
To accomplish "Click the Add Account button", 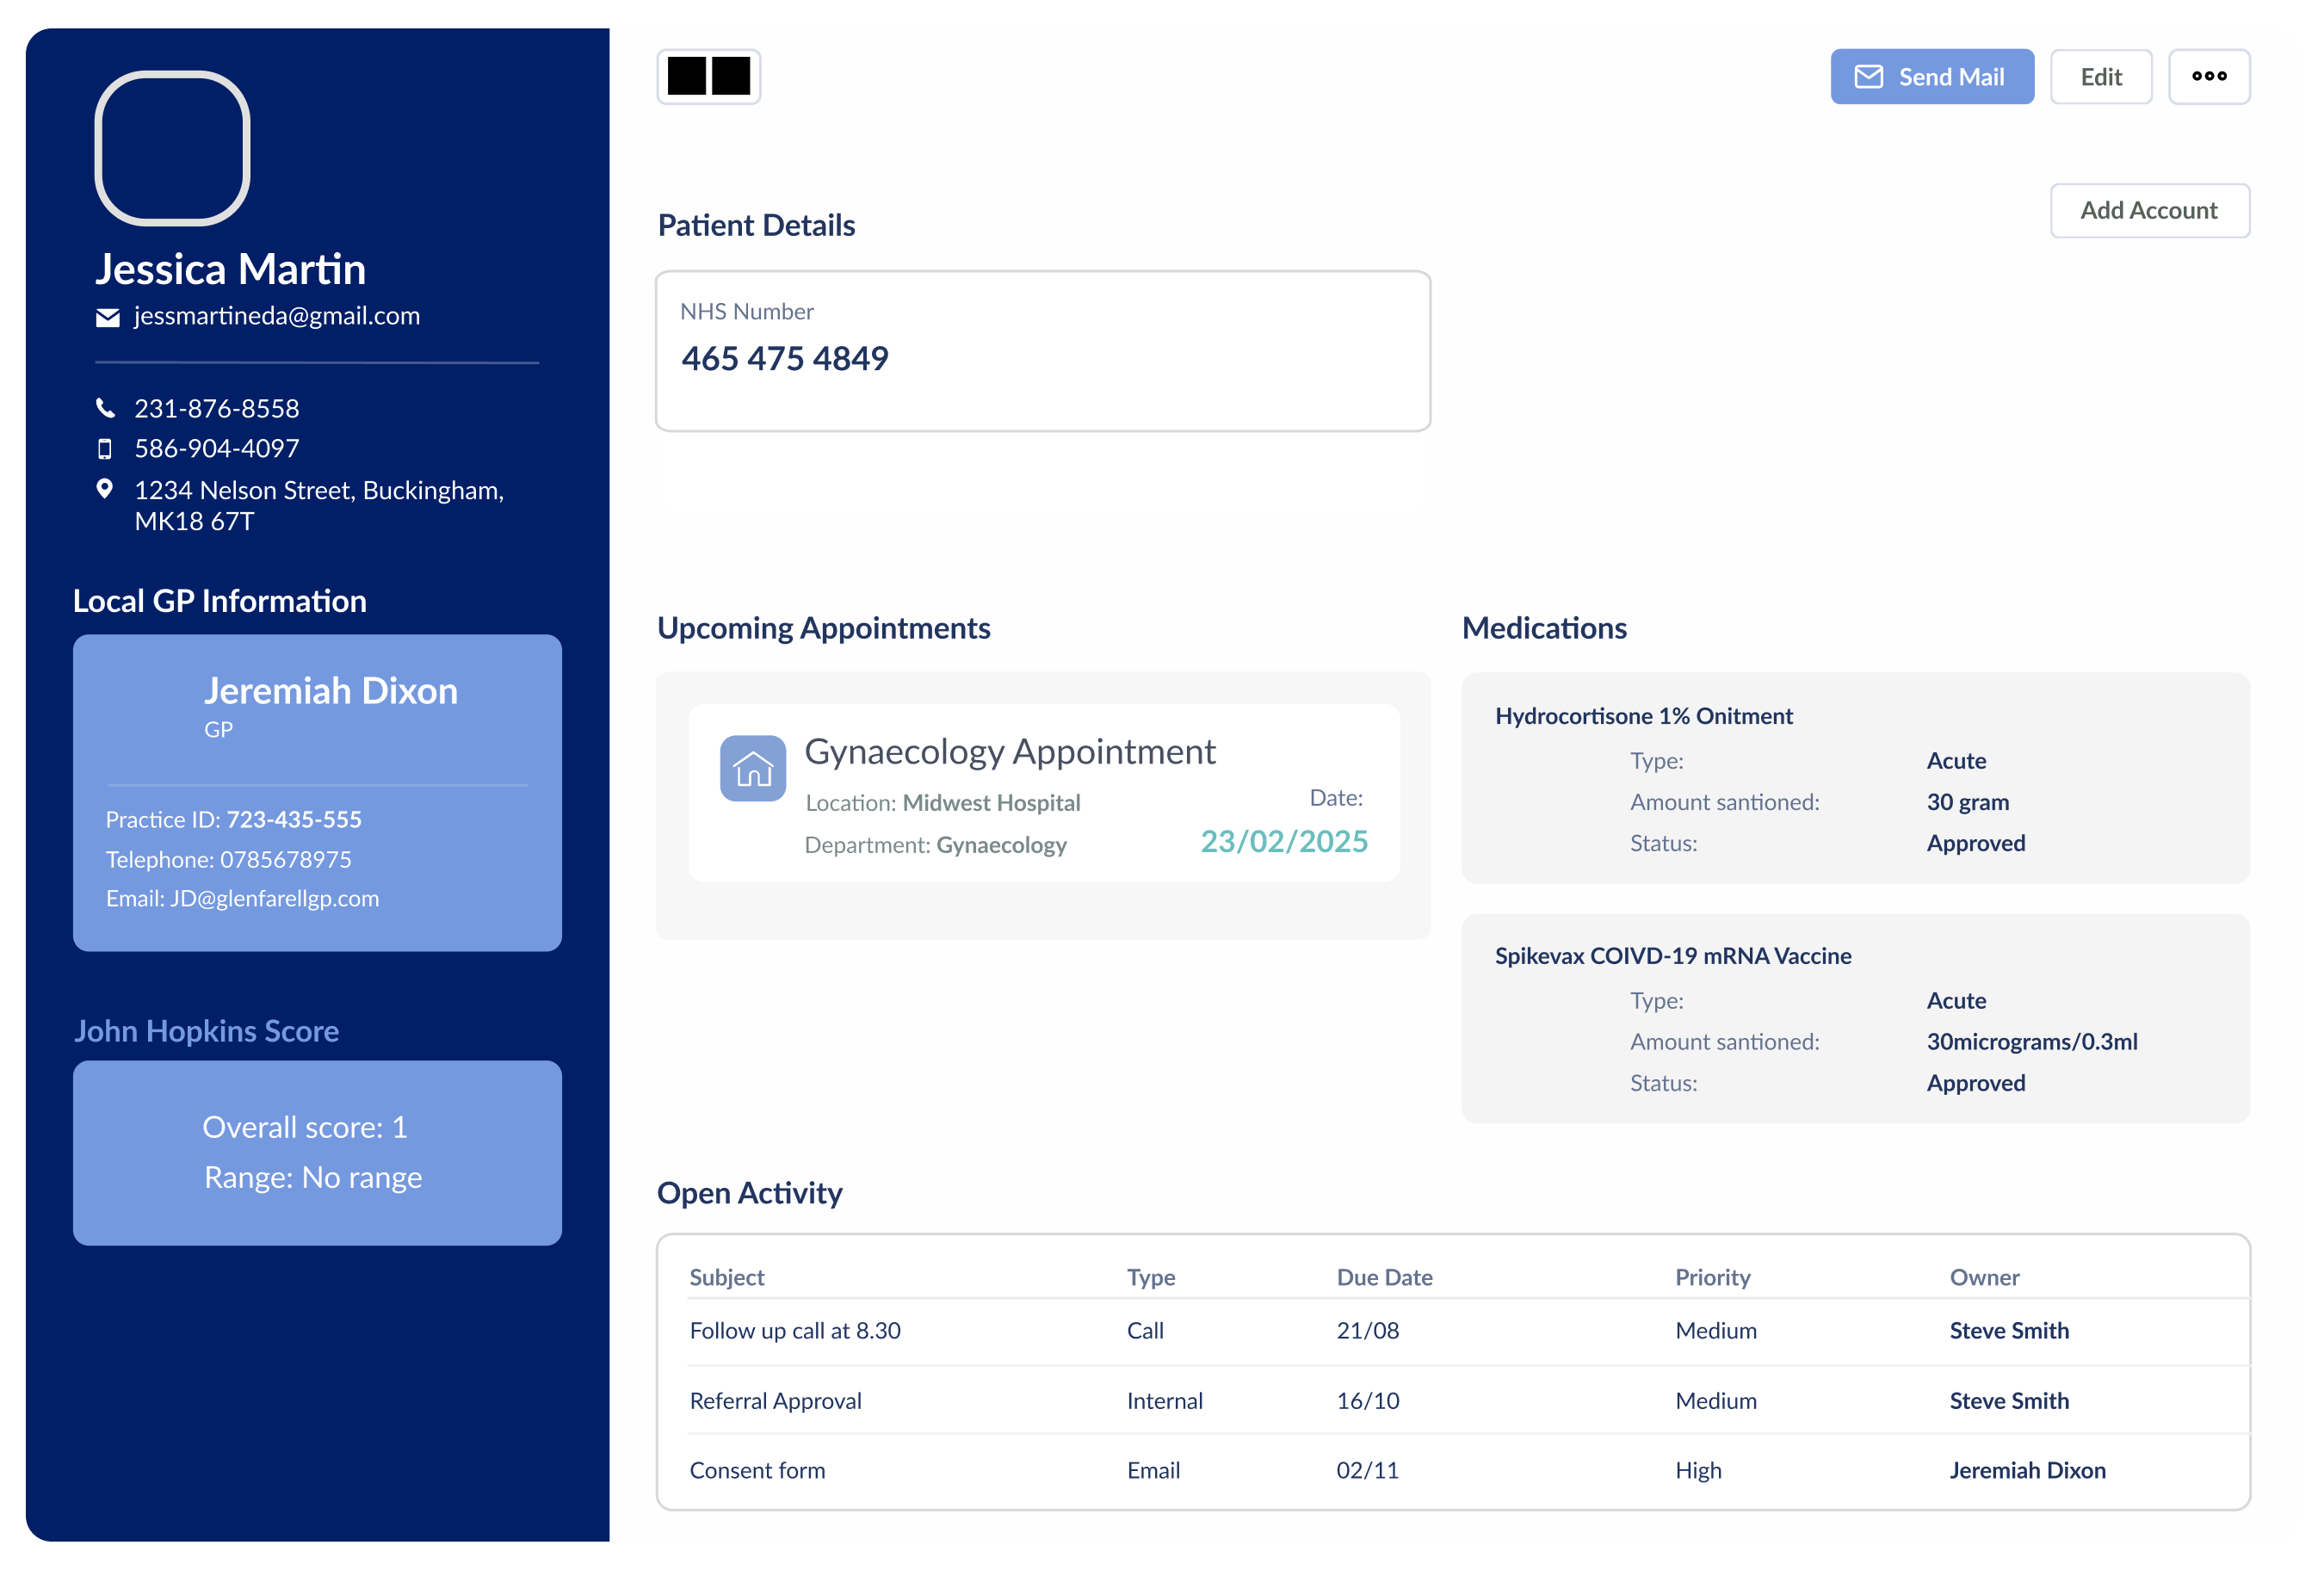I will (2149, 210).
